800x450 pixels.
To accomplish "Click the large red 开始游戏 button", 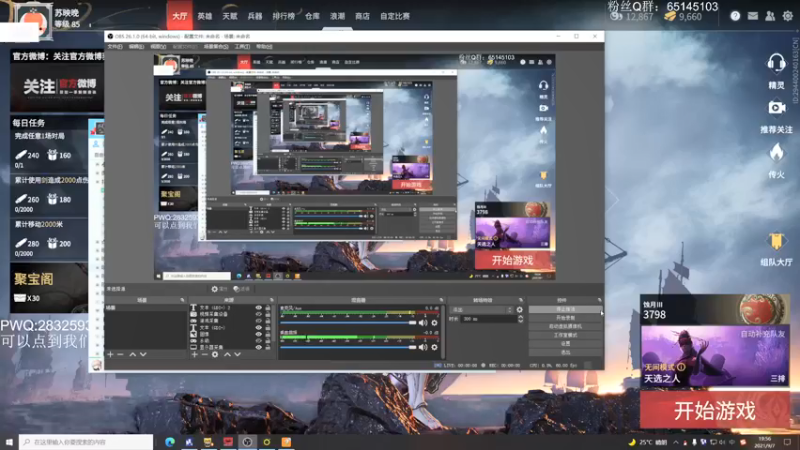I will click(x=715, y=410).
